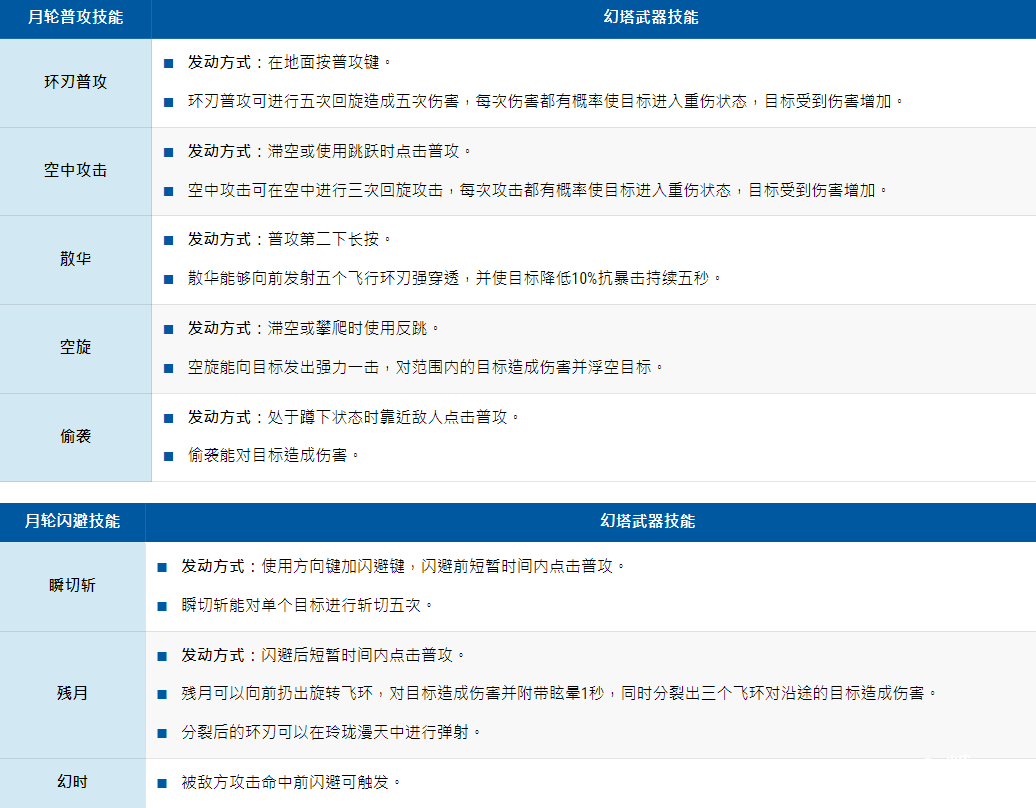Click the 月轮闪避技能 header cell
Image resolution: width=1036 pixels, height=808 pixels.
click(72, 521)
